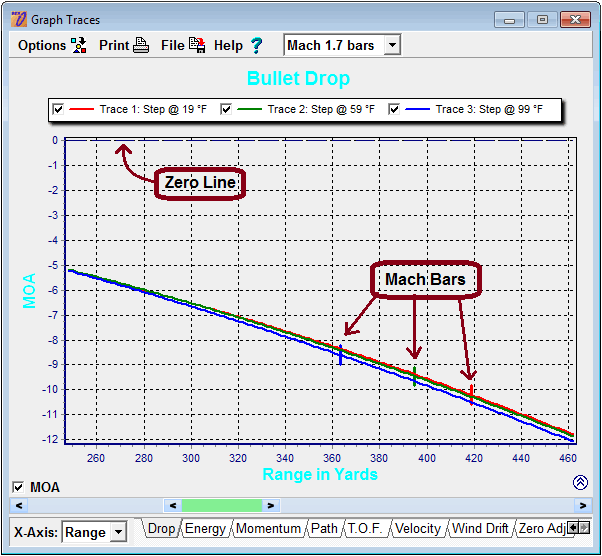602x556 pixels.
Task: Click the File save icon
Action: 197,45
